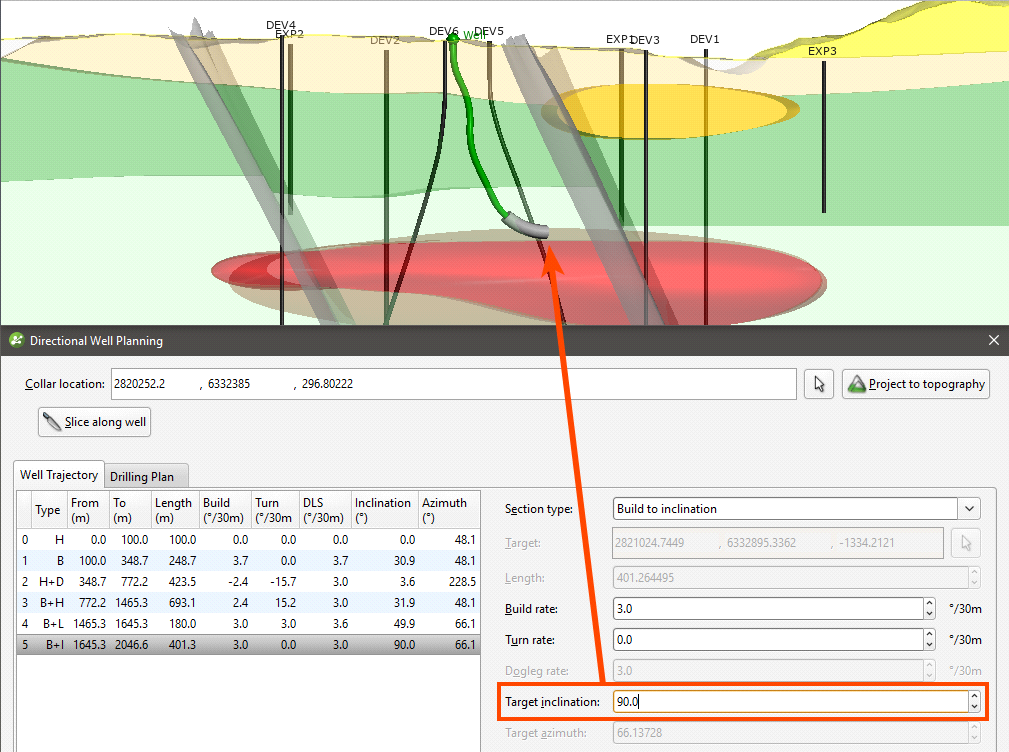Click the green Well collar marker in the scene

pos(453,38)
